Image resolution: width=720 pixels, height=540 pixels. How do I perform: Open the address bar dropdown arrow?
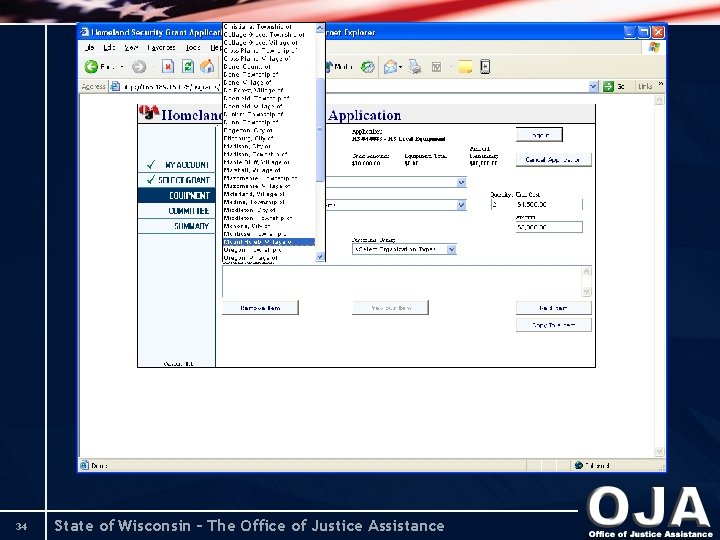[x=593, y=86]
